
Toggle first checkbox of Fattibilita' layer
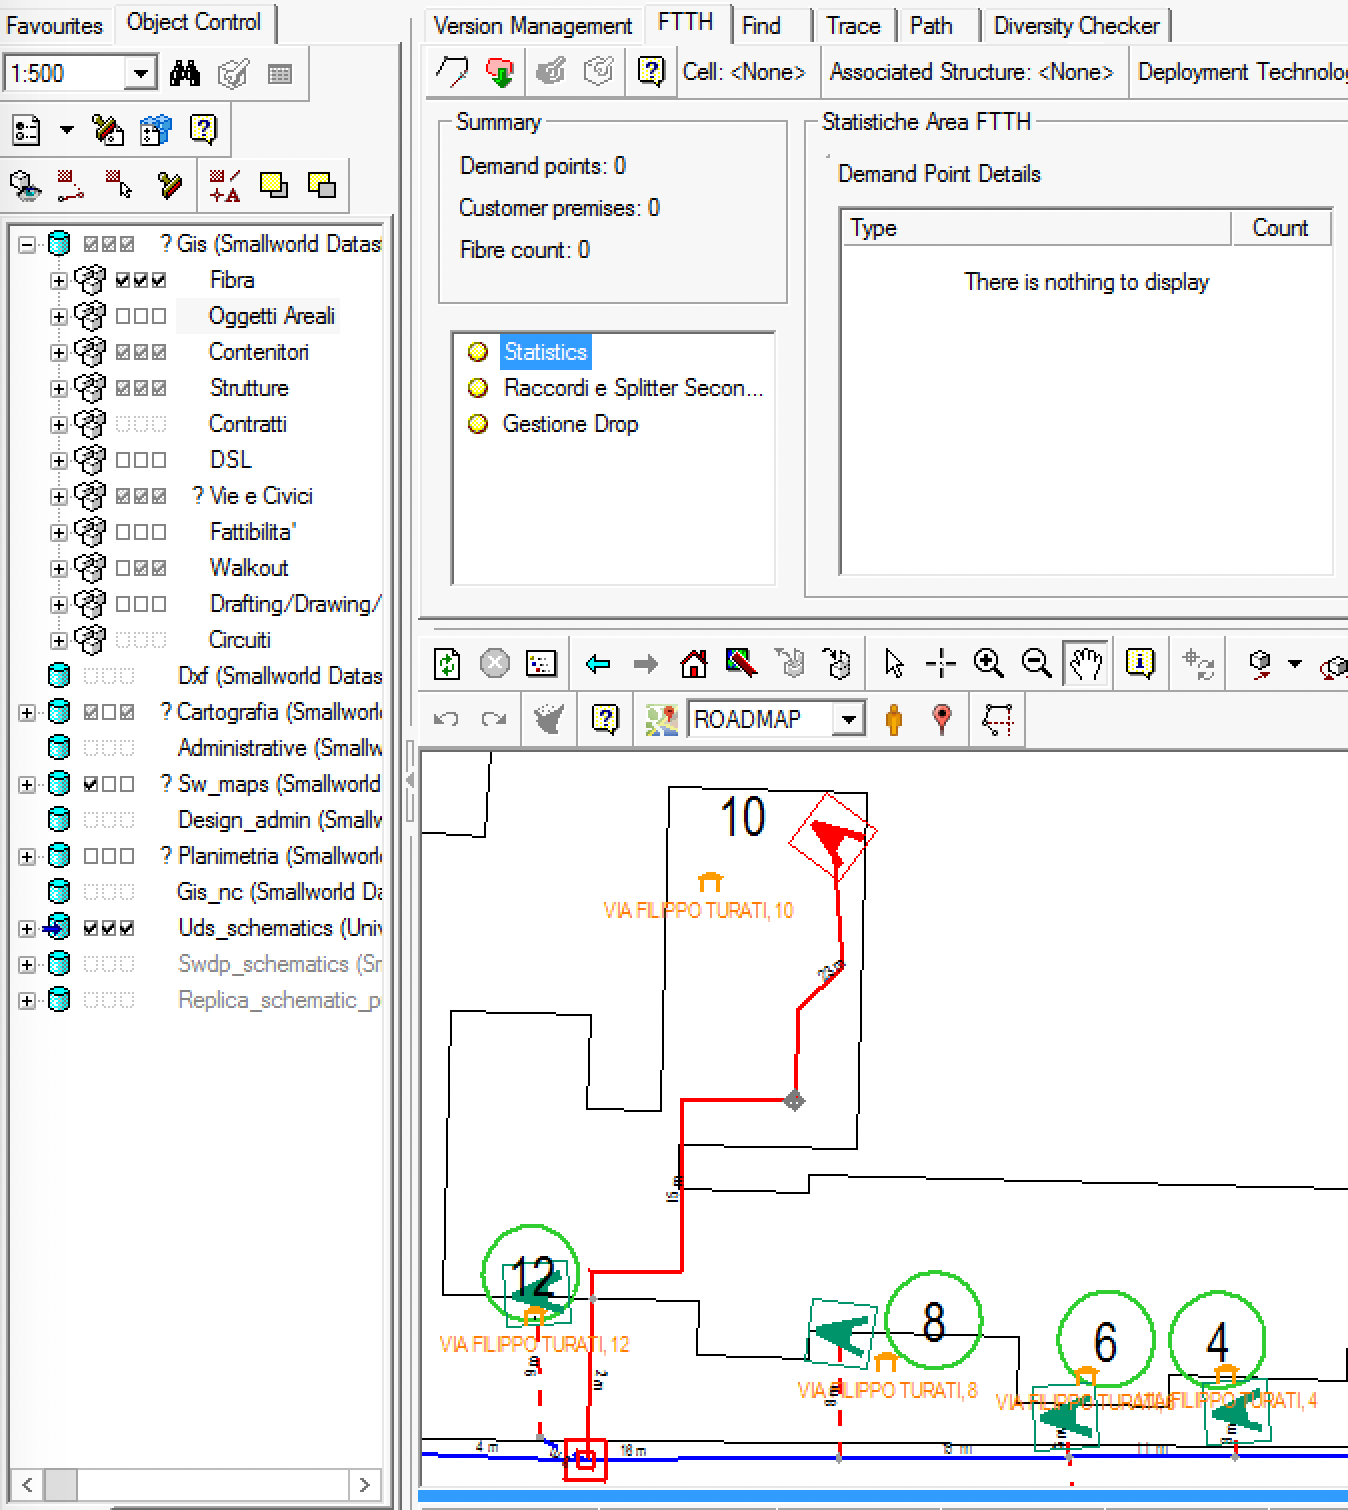[123, 532]
